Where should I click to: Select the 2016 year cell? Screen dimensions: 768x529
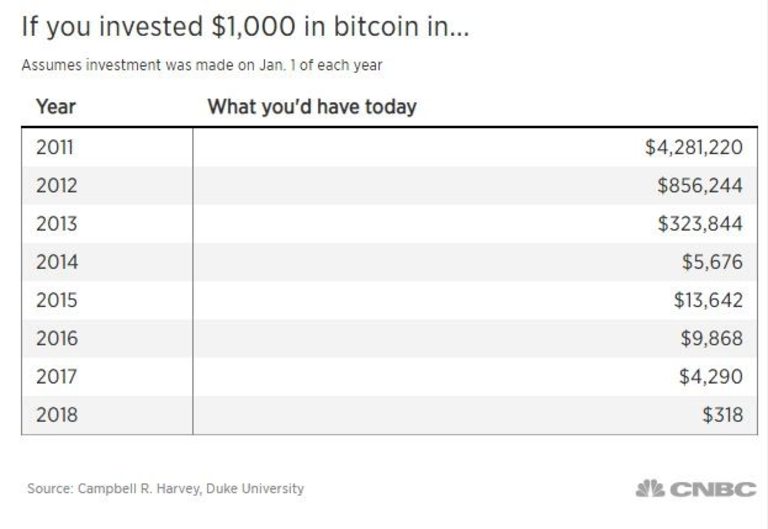coord(56,338)
